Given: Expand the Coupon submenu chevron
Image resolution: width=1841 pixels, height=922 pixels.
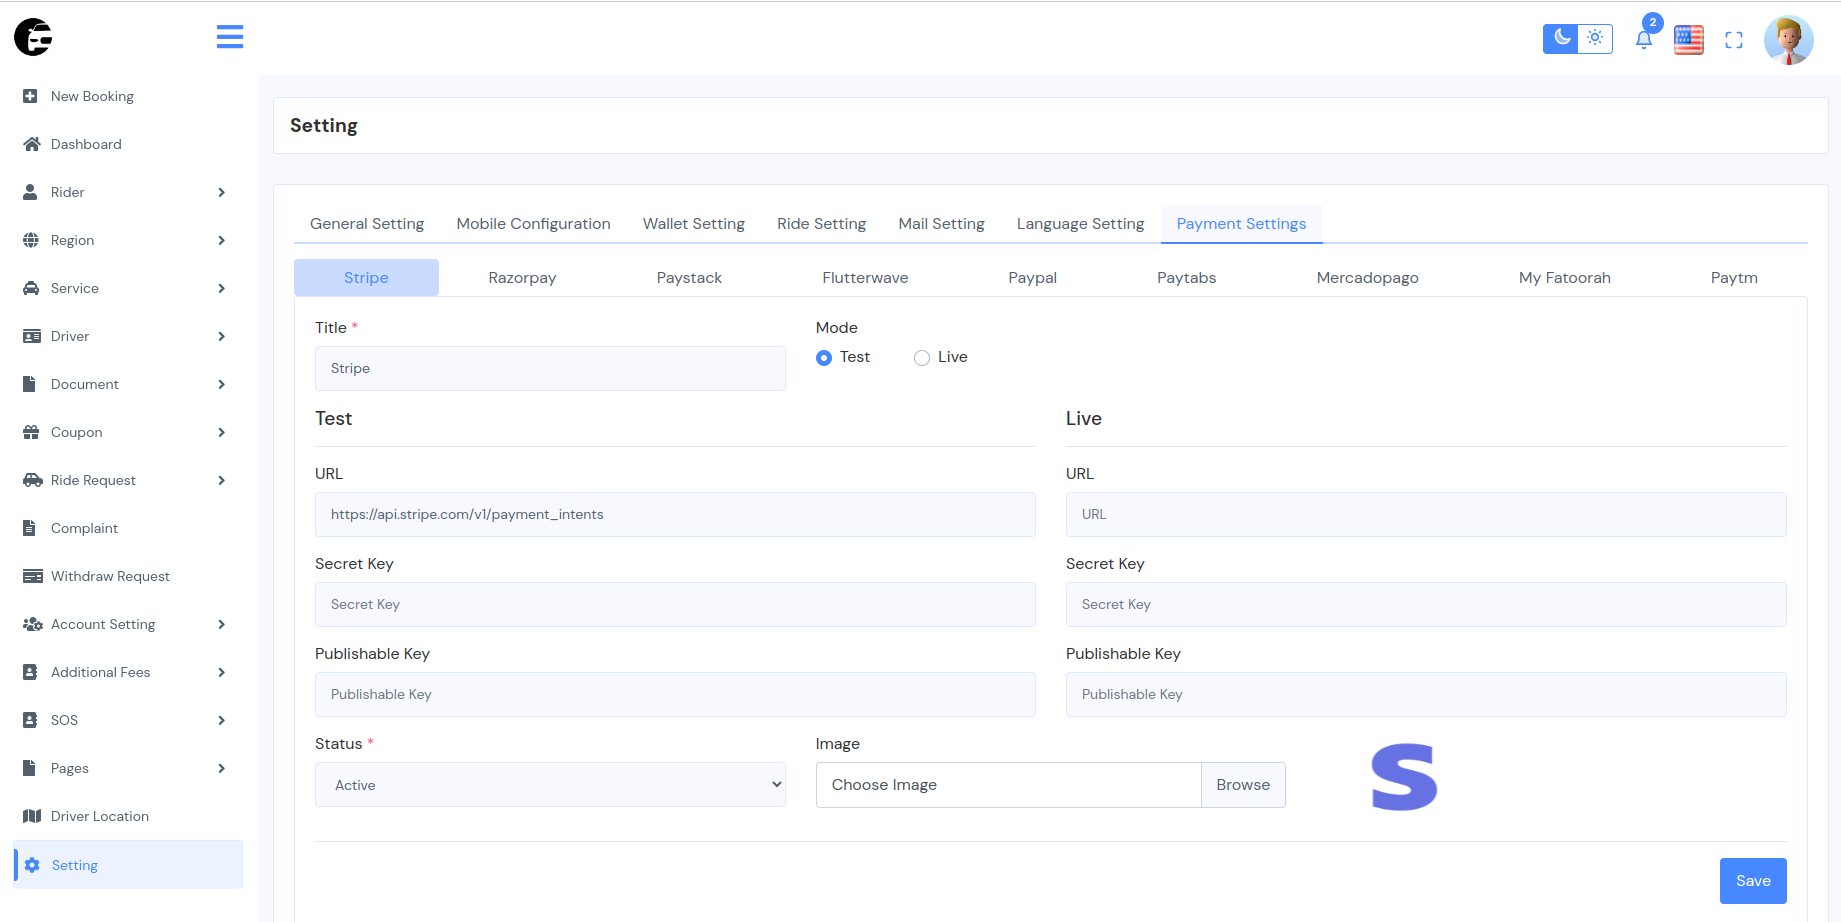Looking at the screenshot, I should click(222, 432).
